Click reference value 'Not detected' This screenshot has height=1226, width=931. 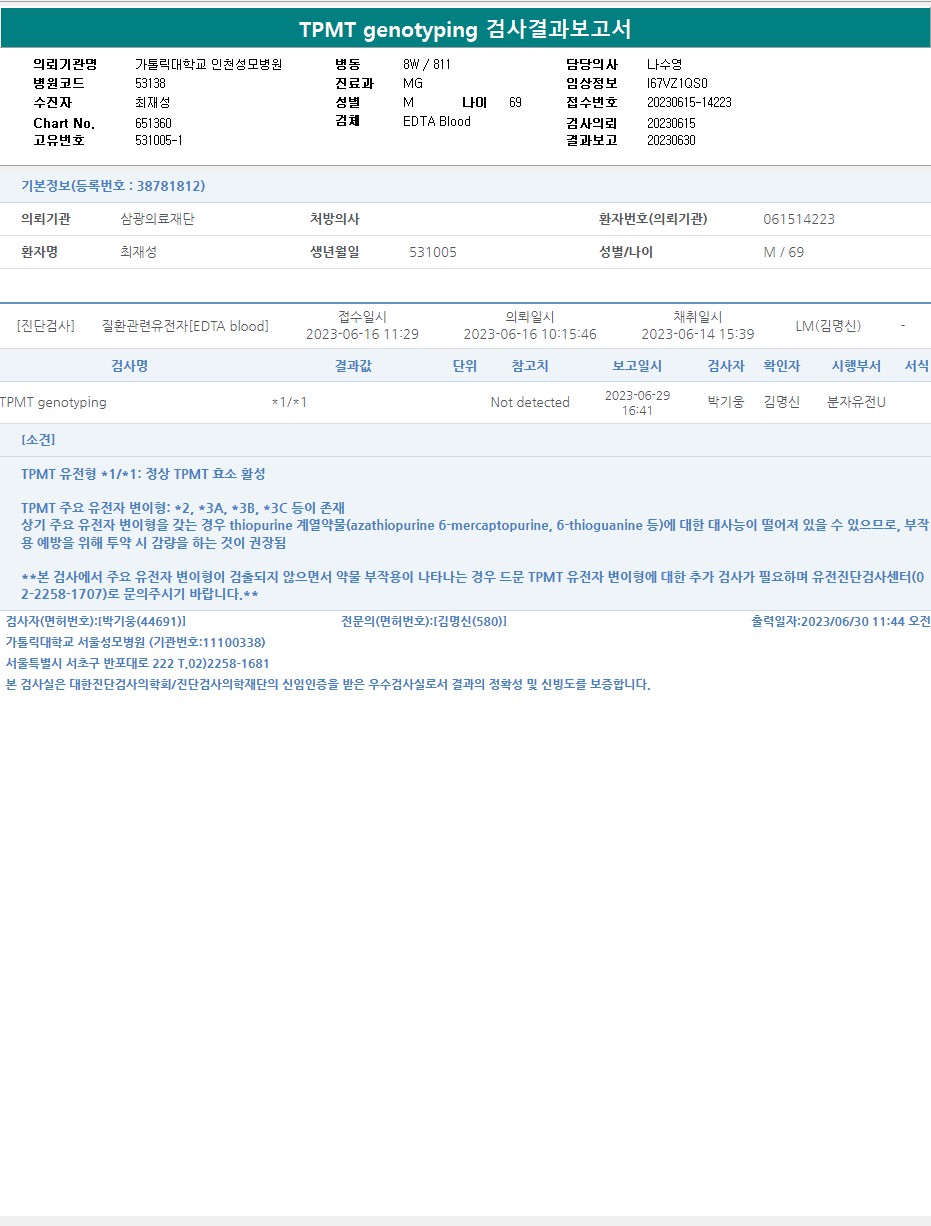(x=530, y=402)
